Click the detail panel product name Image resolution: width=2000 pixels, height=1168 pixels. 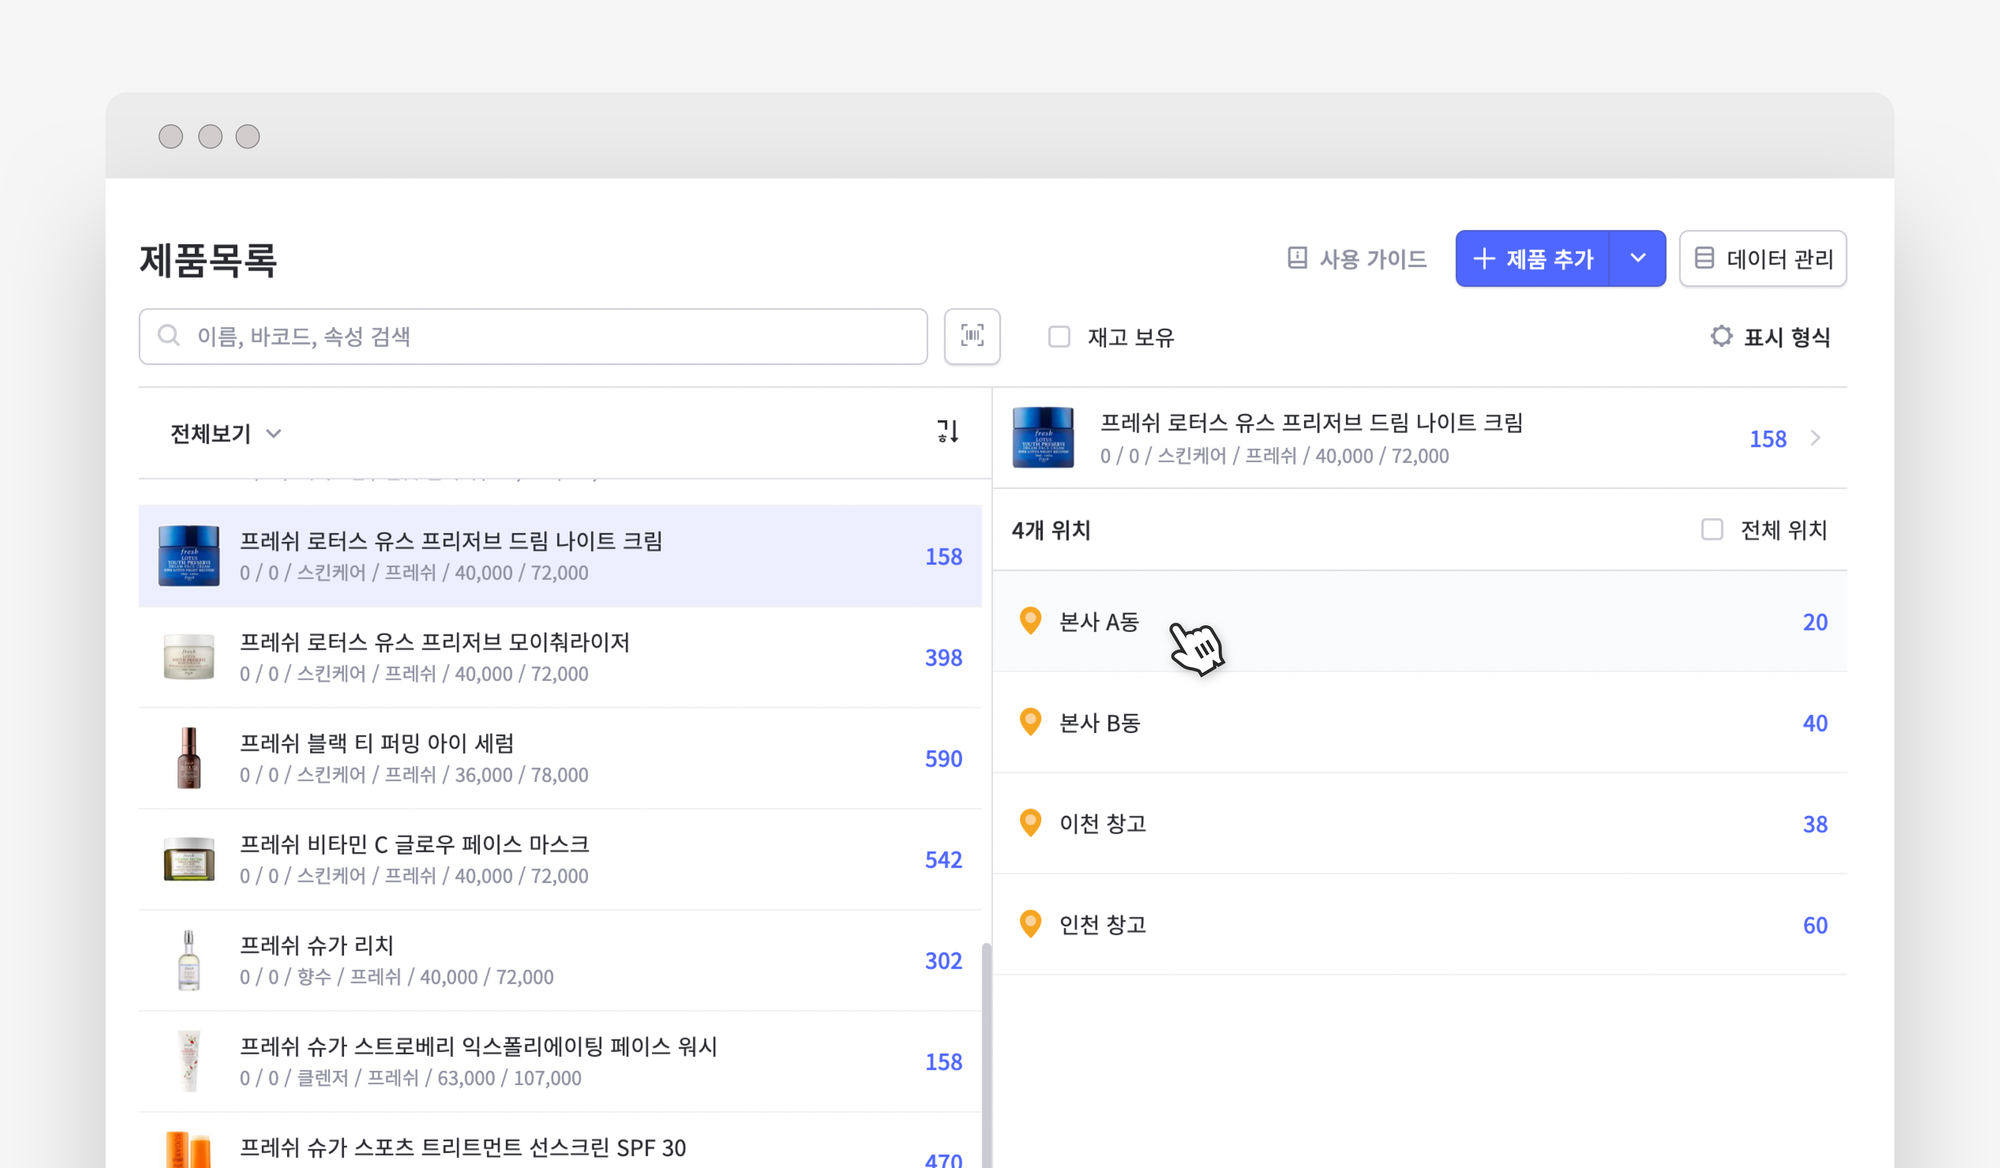point(1311,422)
